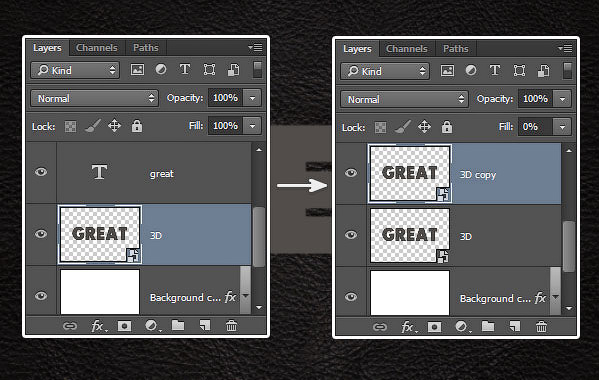Open Normal blend mode dropdown, right panel
This screenshot has height=380, width=599.
[x=404, y=100]
